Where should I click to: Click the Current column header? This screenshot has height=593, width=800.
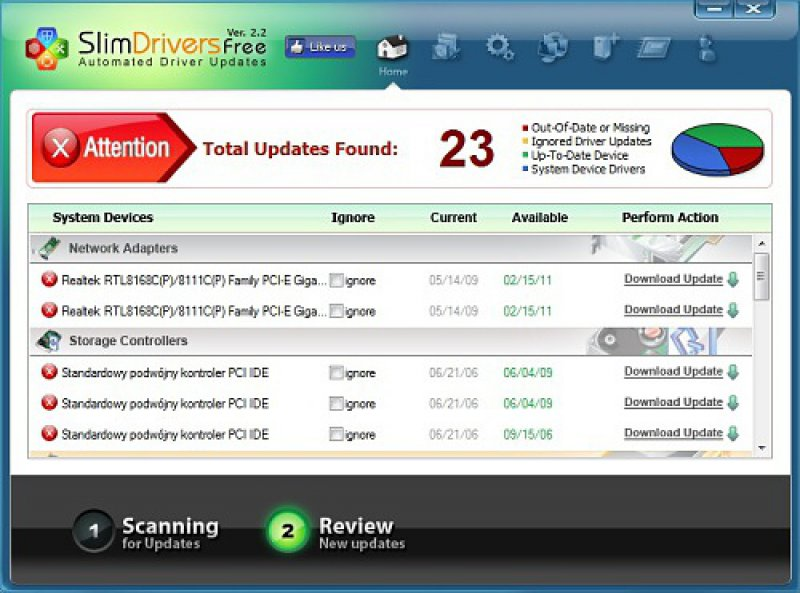(x=453, y=217)
